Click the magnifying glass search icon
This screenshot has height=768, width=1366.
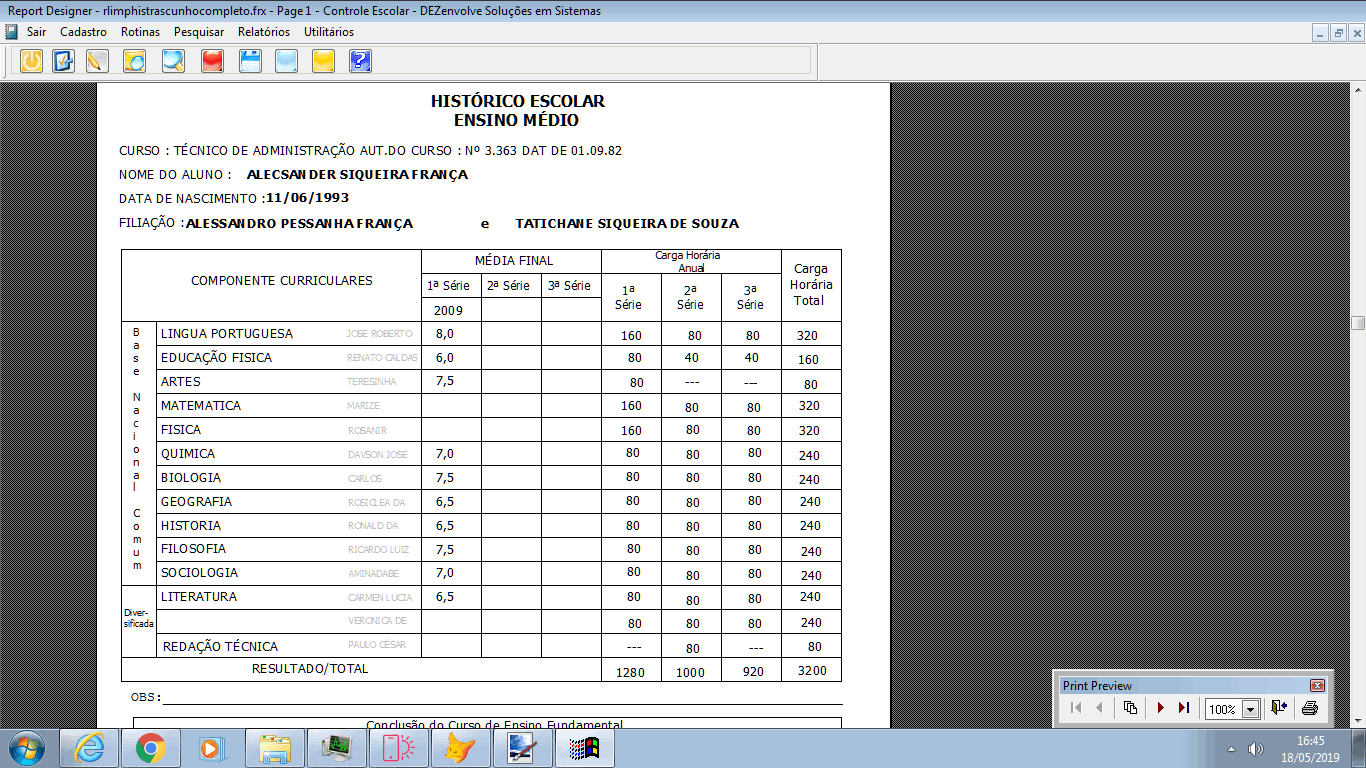(x=174, y=62)
